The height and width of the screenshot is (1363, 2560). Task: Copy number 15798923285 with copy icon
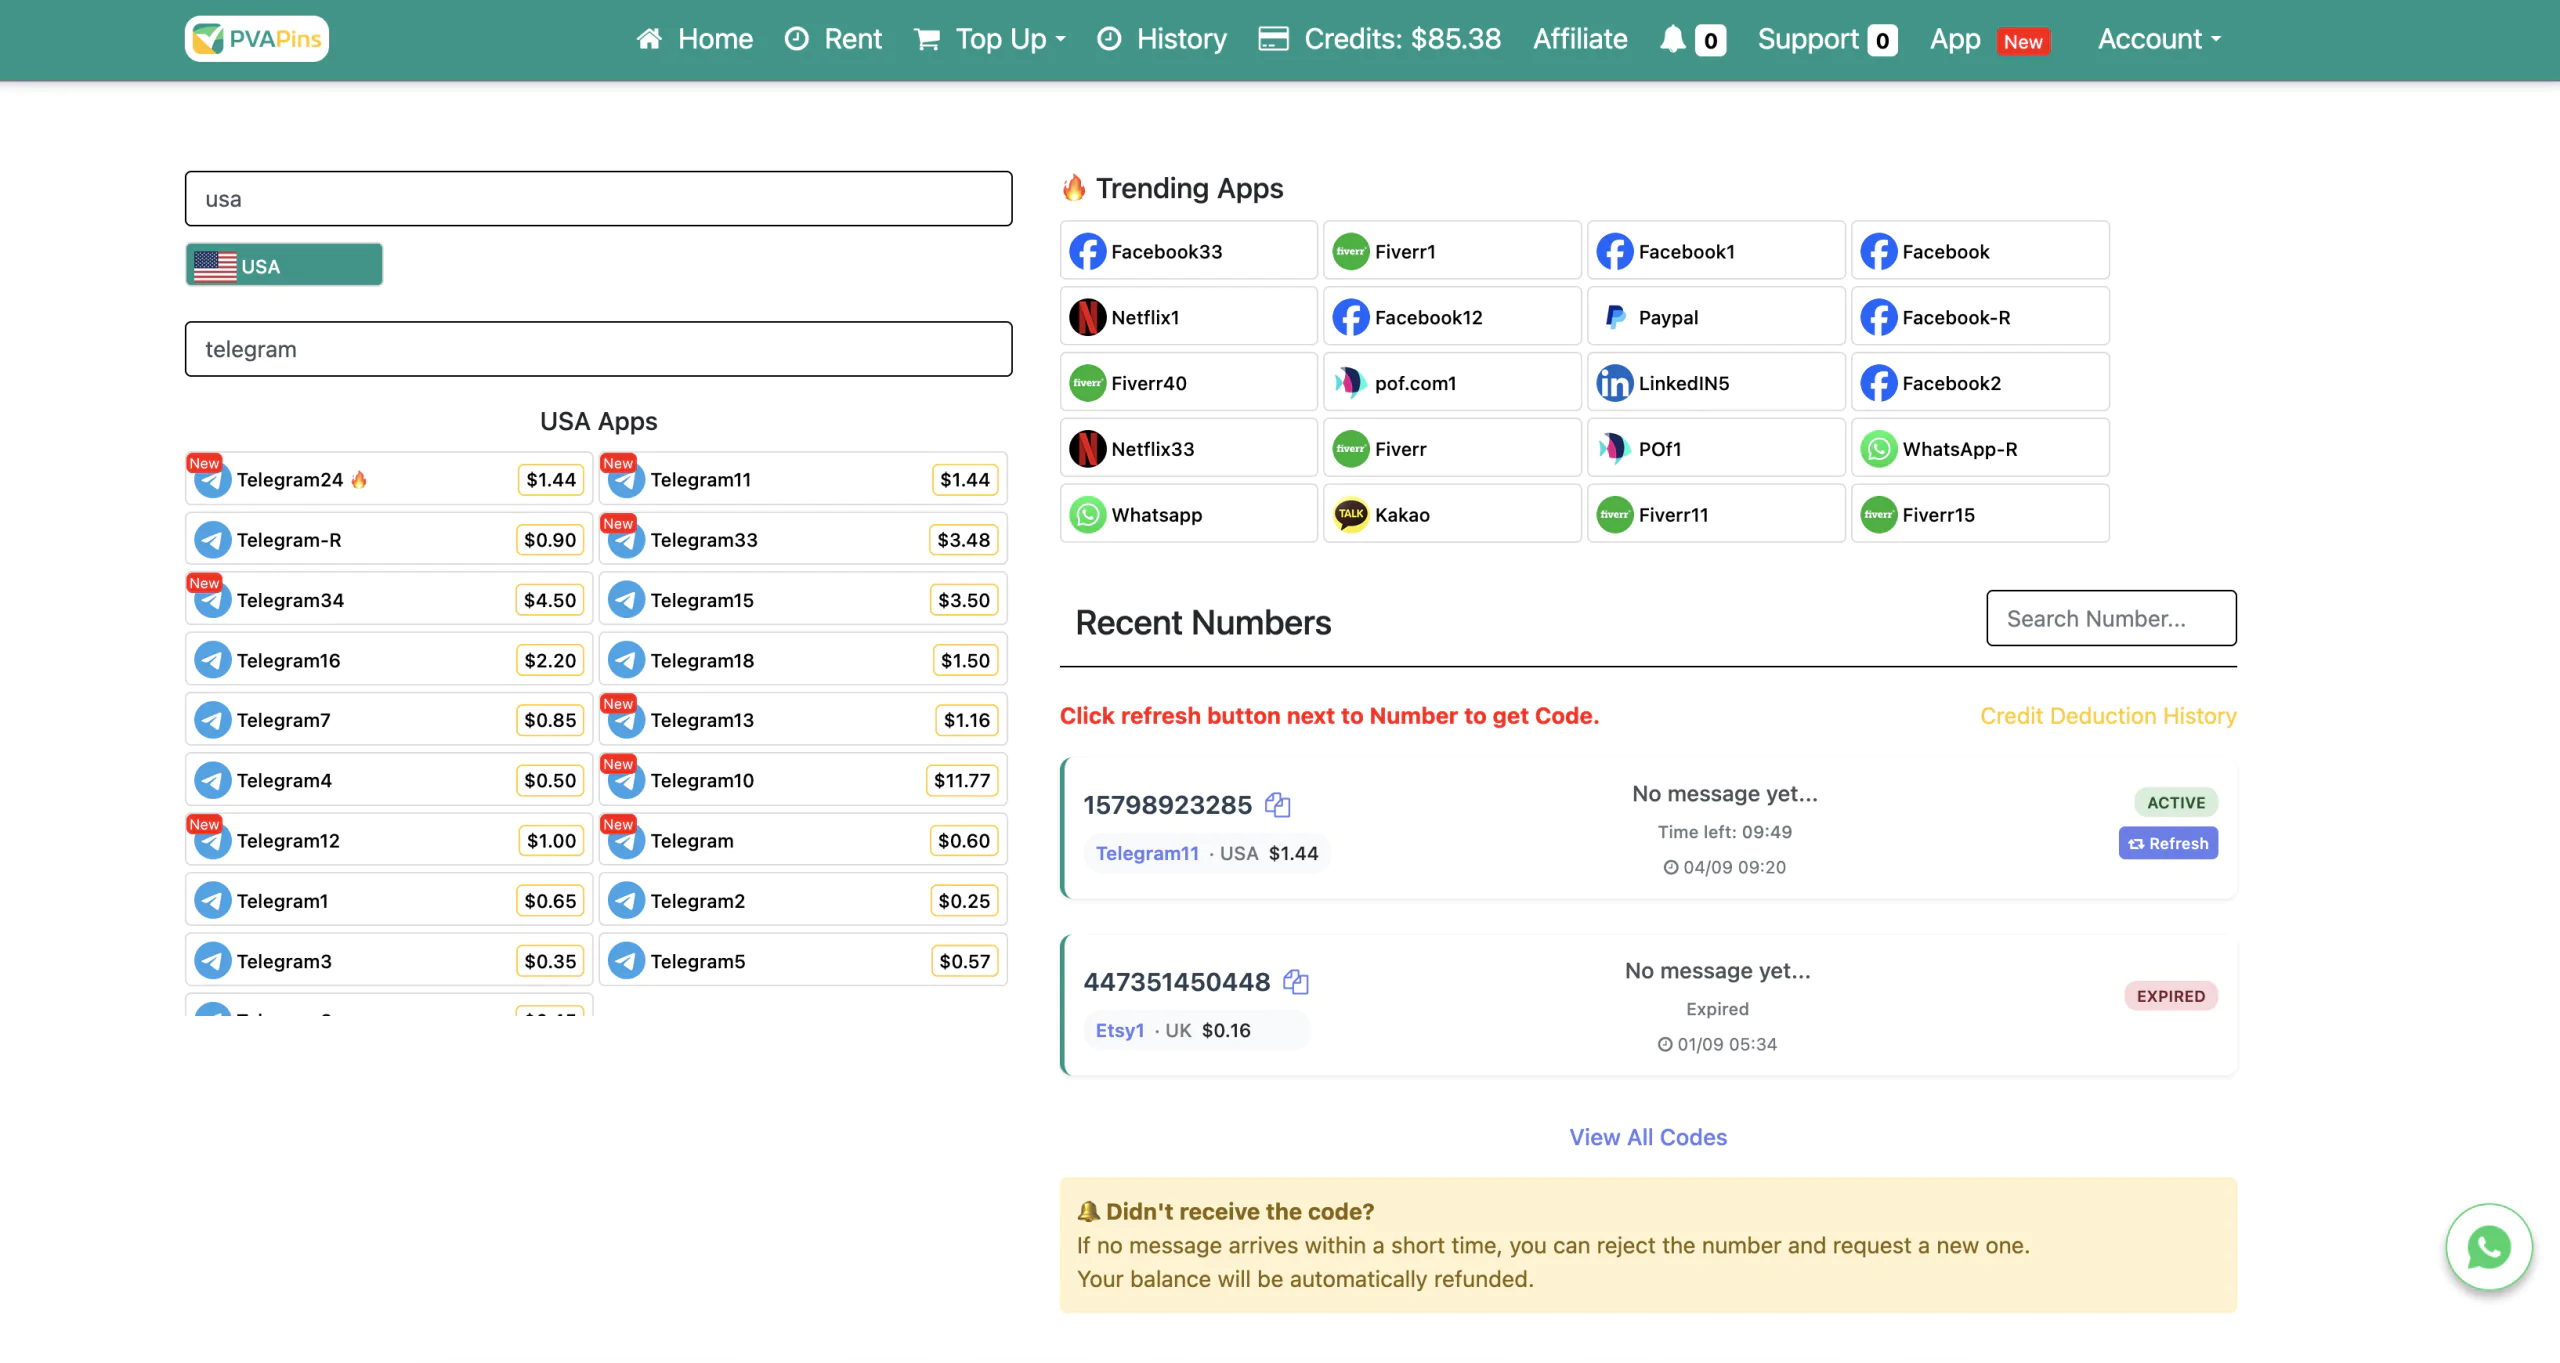click(1277, 805)
